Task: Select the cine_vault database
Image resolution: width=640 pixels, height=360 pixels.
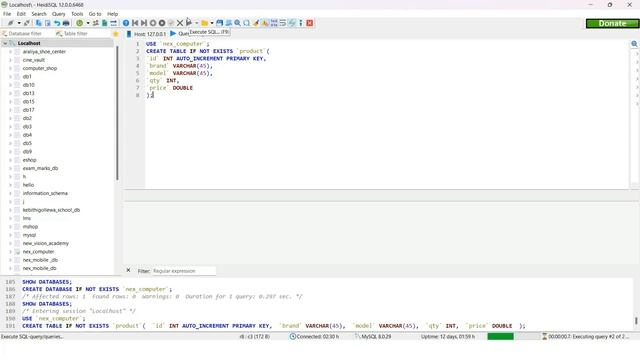Action: 34,60
